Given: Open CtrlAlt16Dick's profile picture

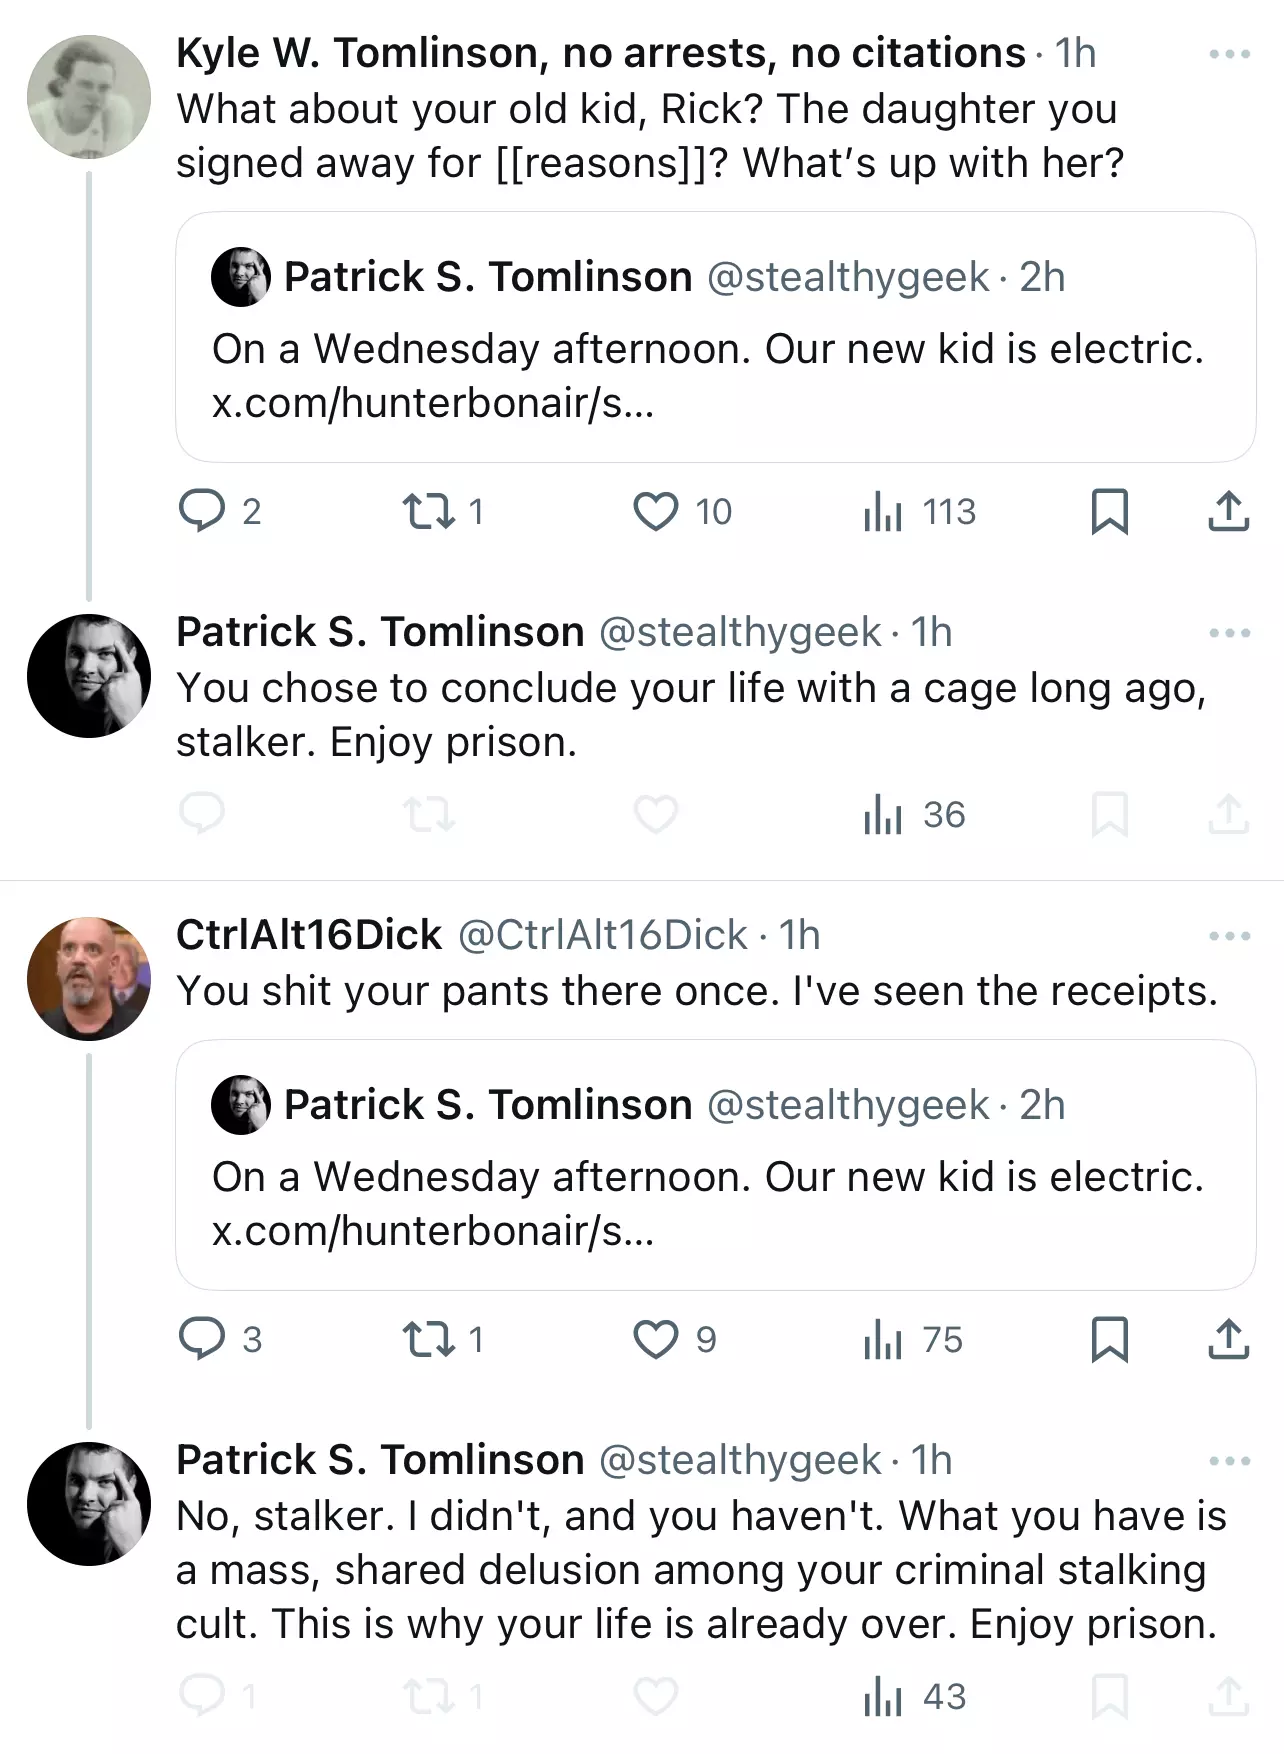Looking at the screenshot, I should coord(89,979).
